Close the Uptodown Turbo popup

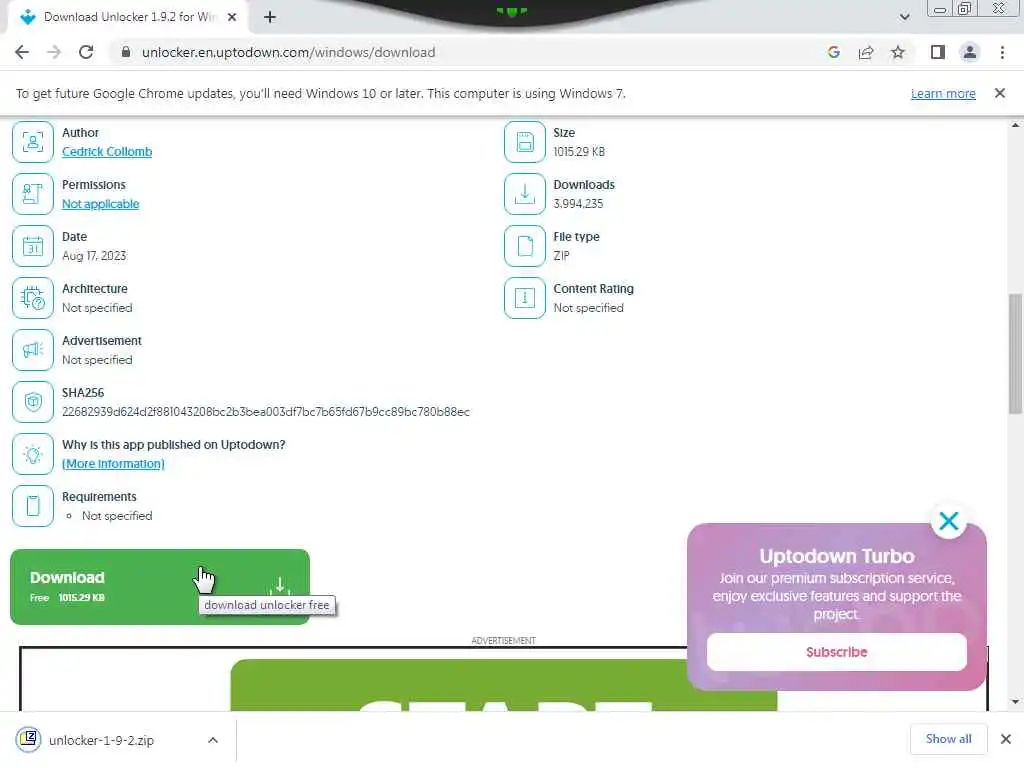(948, 521)
